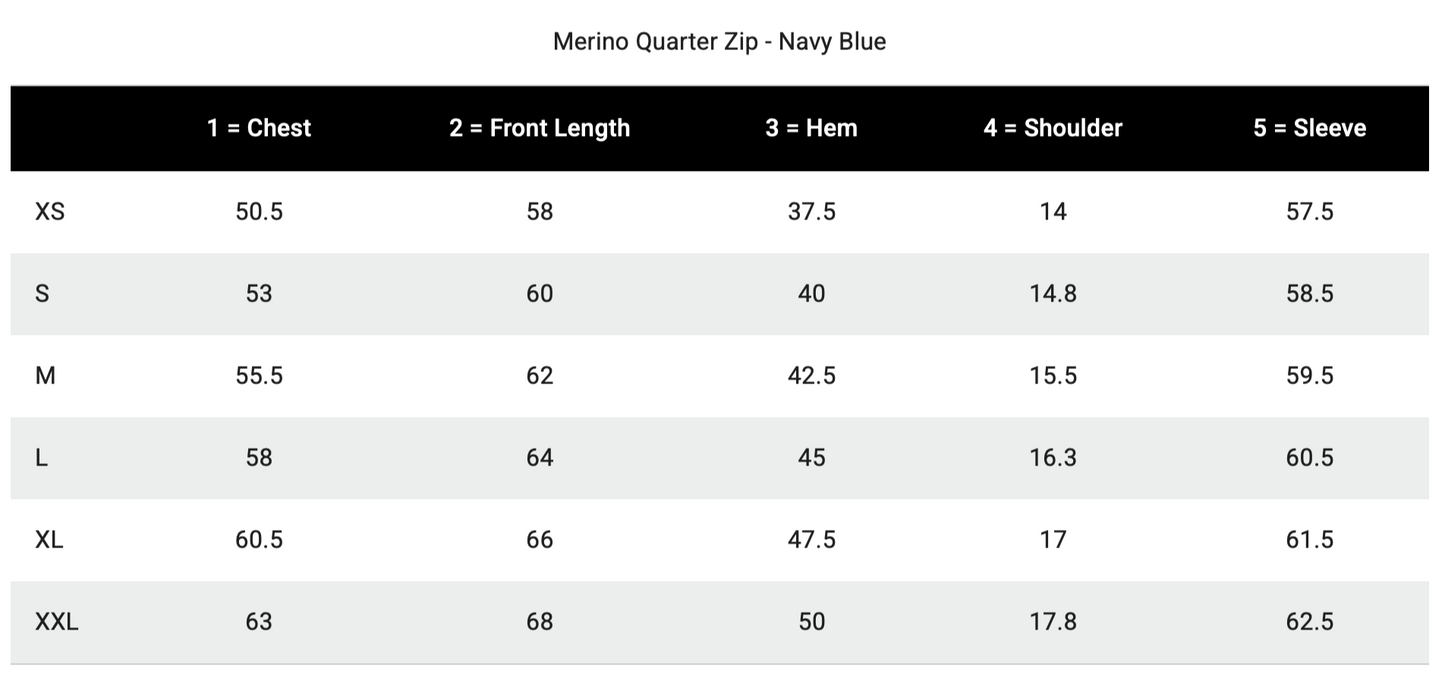Screen dimensions: 1445x688
Task: Select the S size row label
Action: click(42, 294)
